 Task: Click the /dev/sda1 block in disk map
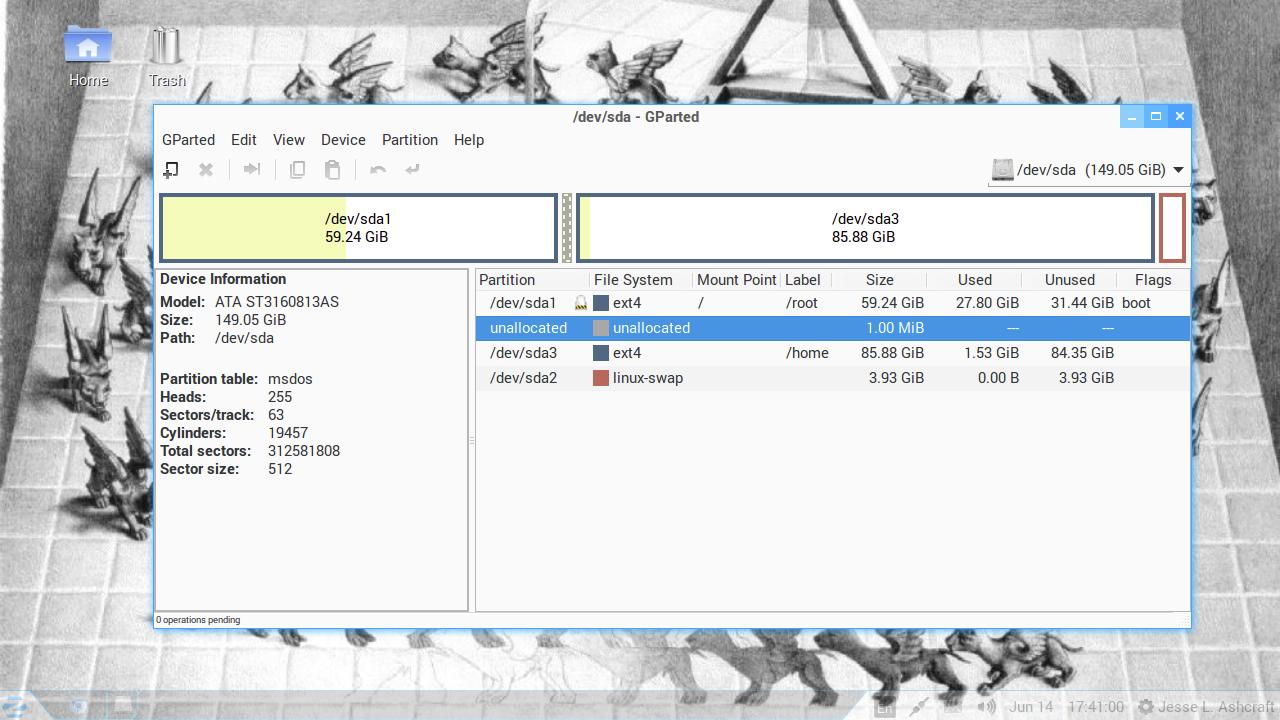(358, 228)
